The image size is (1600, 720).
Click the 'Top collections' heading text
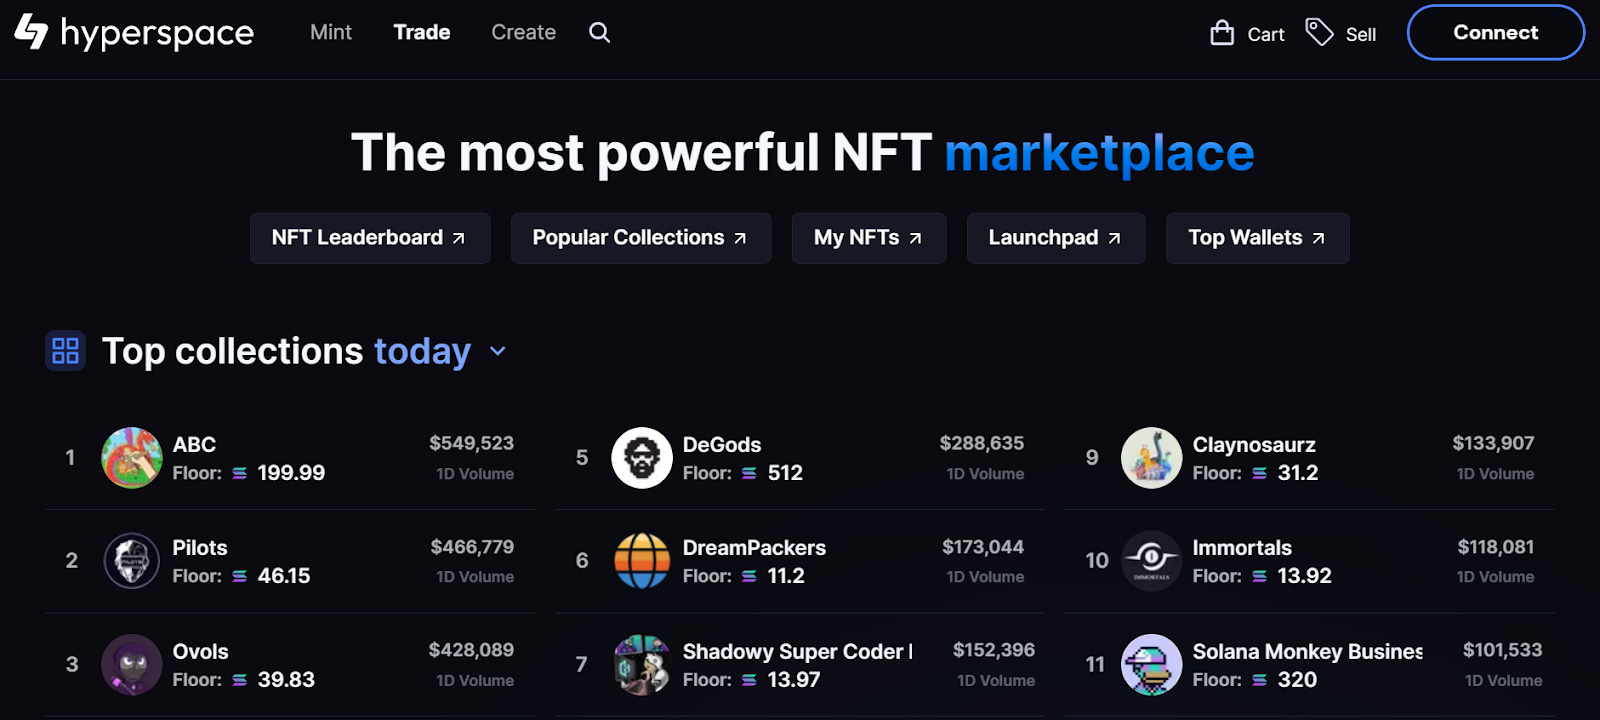[233, 352]
